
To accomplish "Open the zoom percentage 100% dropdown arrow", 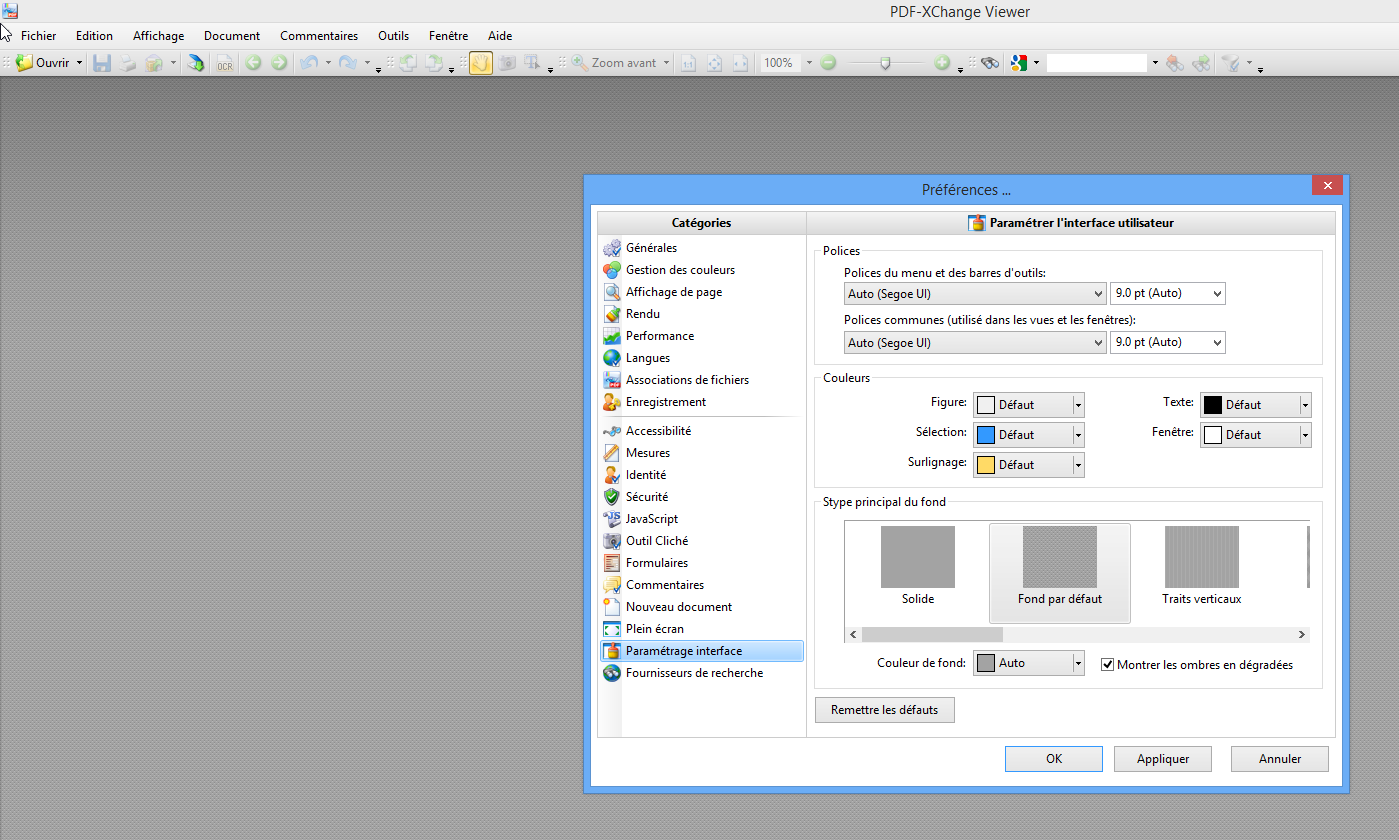I will click(x=809, y=63).
